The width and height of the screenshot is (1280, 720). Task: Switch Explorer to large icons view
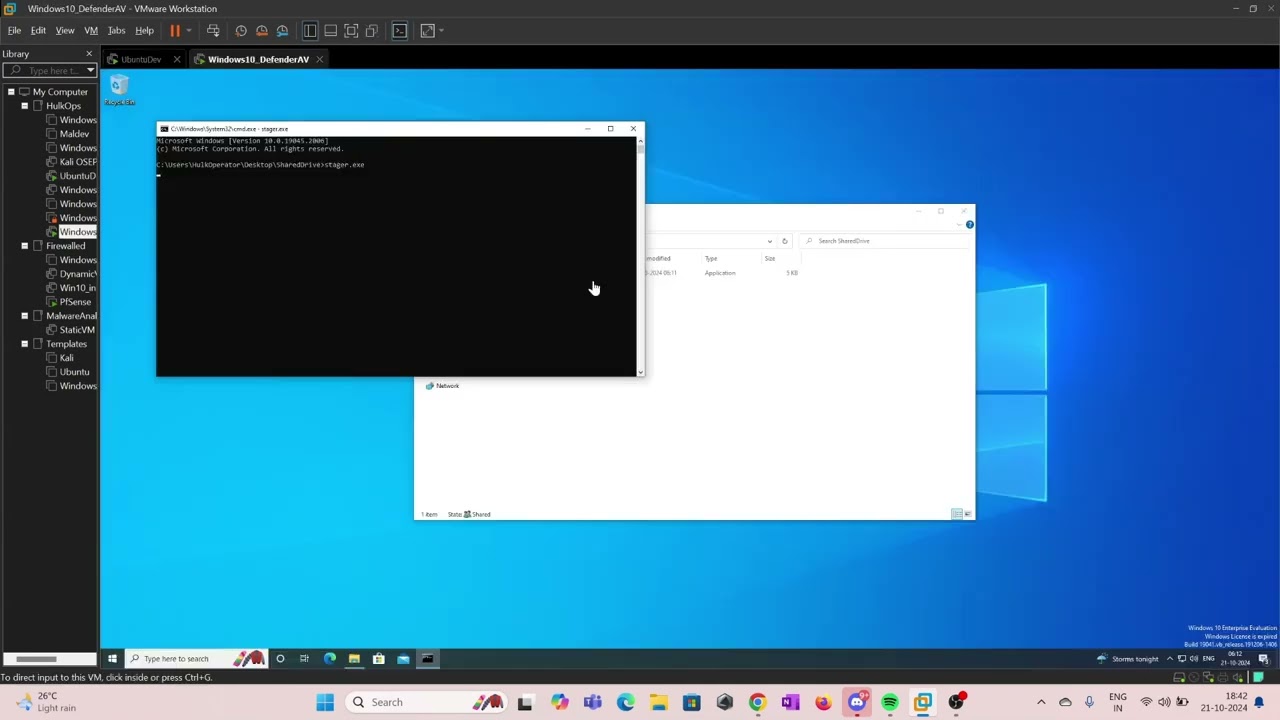coord(968,514)
